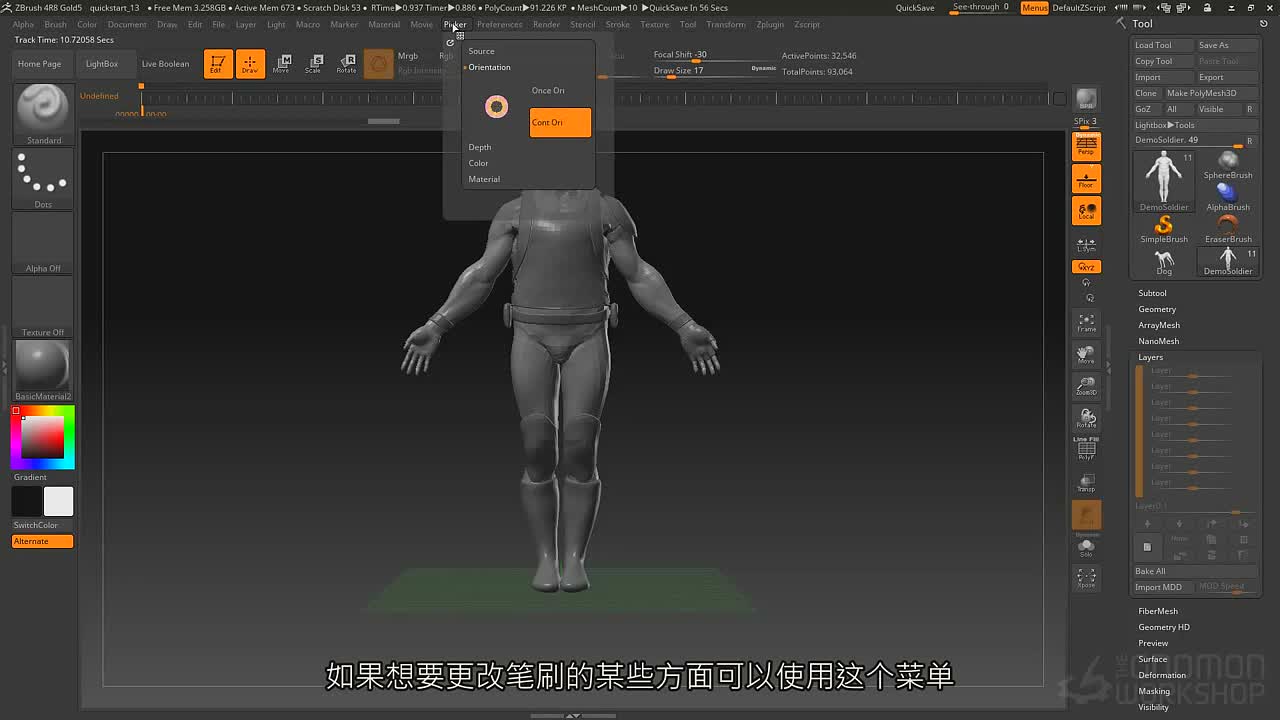Select the SphereBrush tool
The image size is (1280, 720).
1228,164
